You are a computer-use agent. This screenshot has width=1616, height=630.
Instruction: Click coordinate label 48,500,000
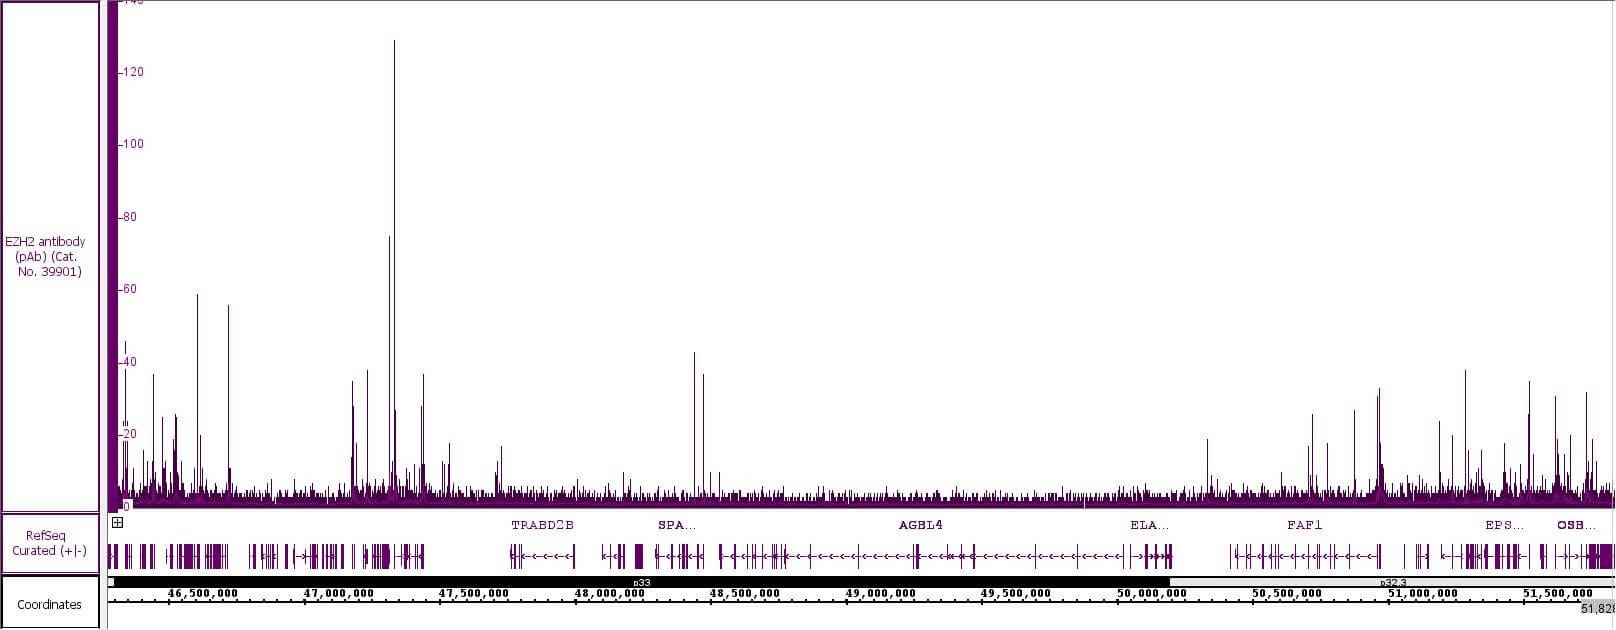coord(745,593)
